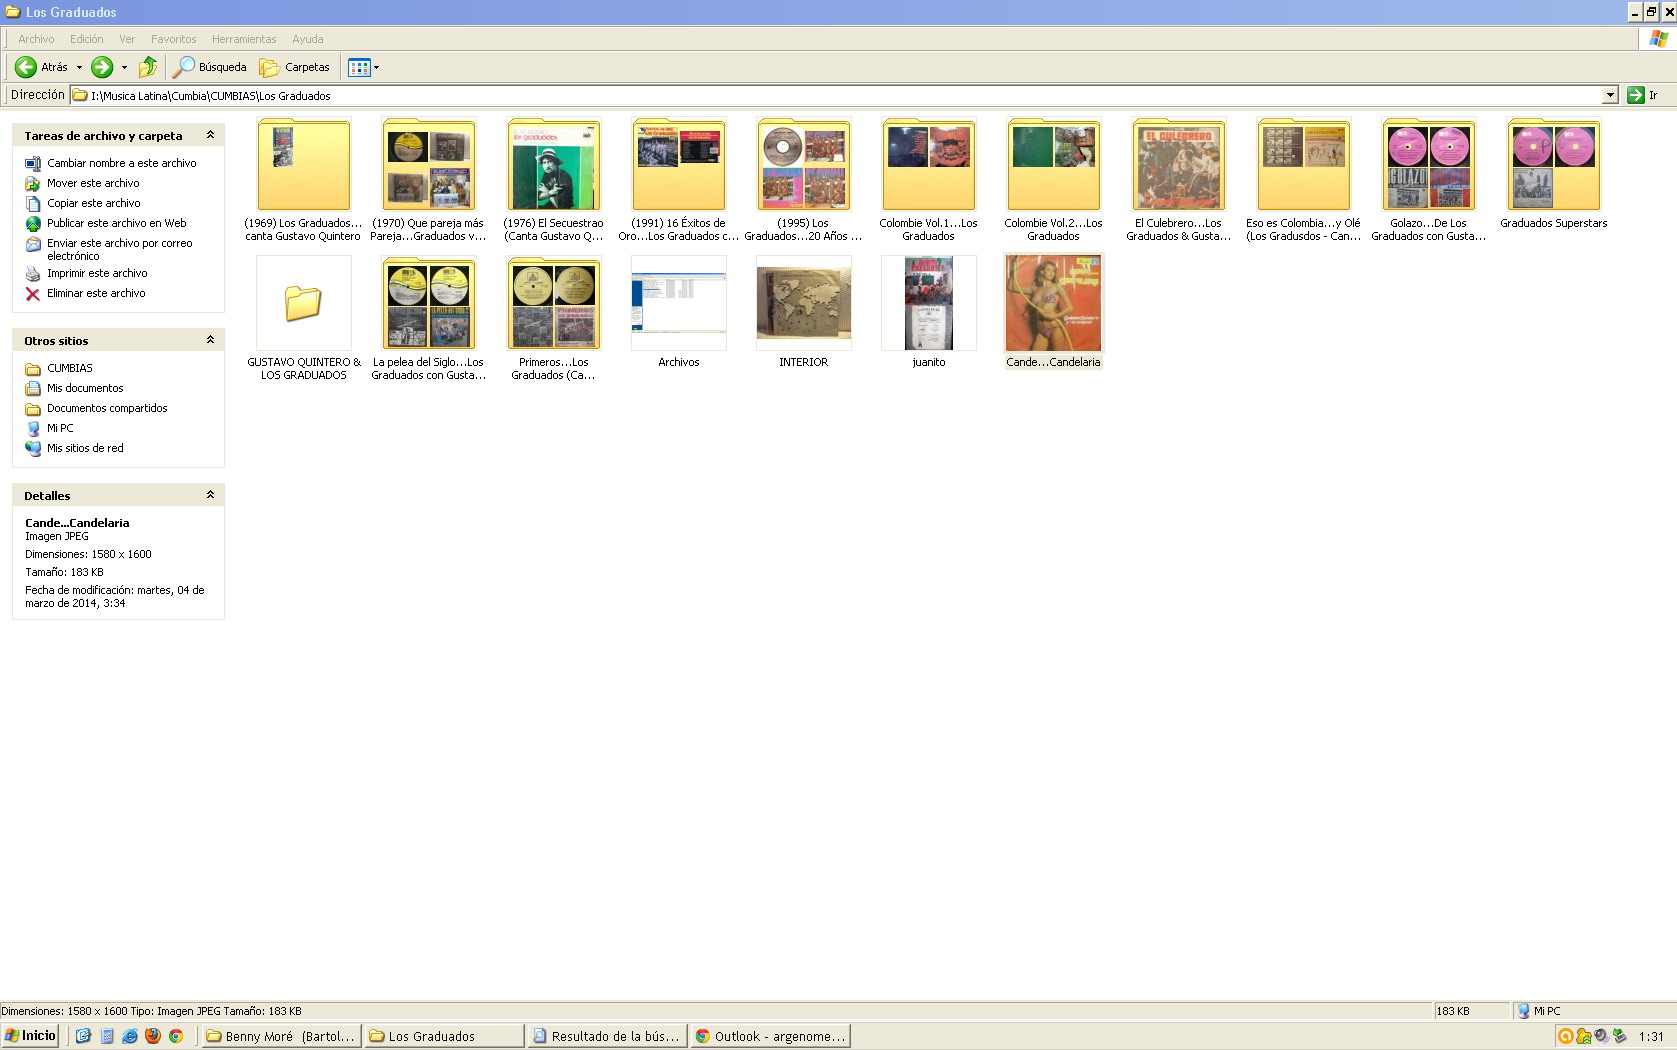Toggle the Carpetas folder pane
Screen dimensions: 1677x1050
(x=295, y=67)
